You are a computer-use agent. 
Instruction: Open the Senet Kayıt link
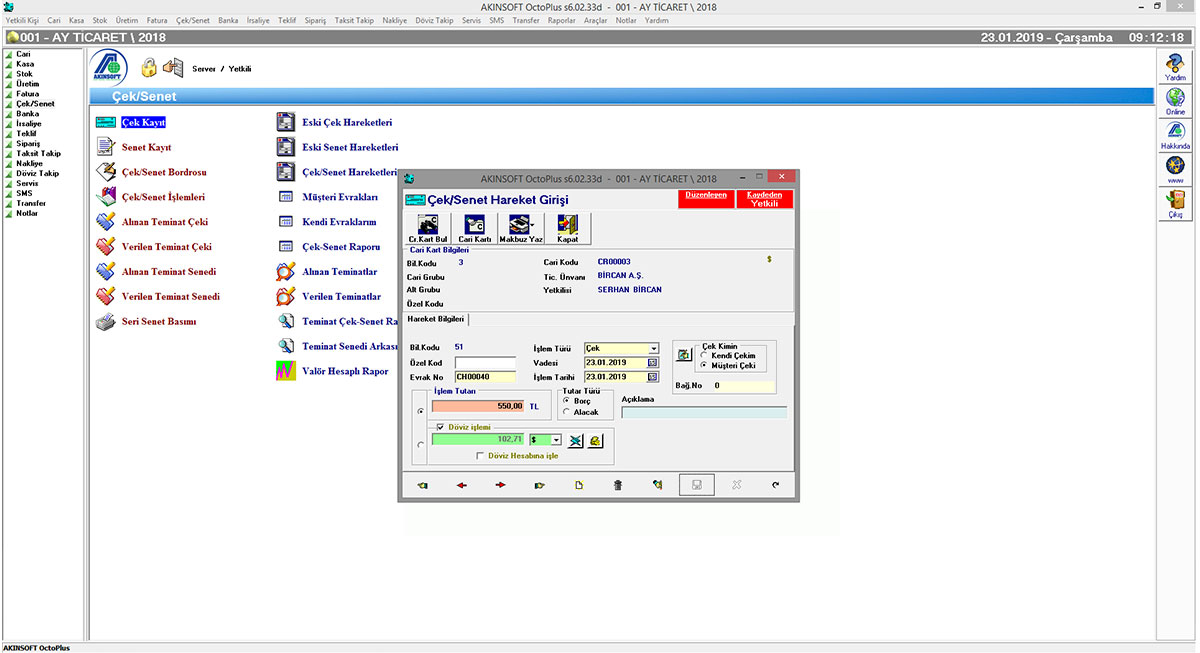pos(146,148)
